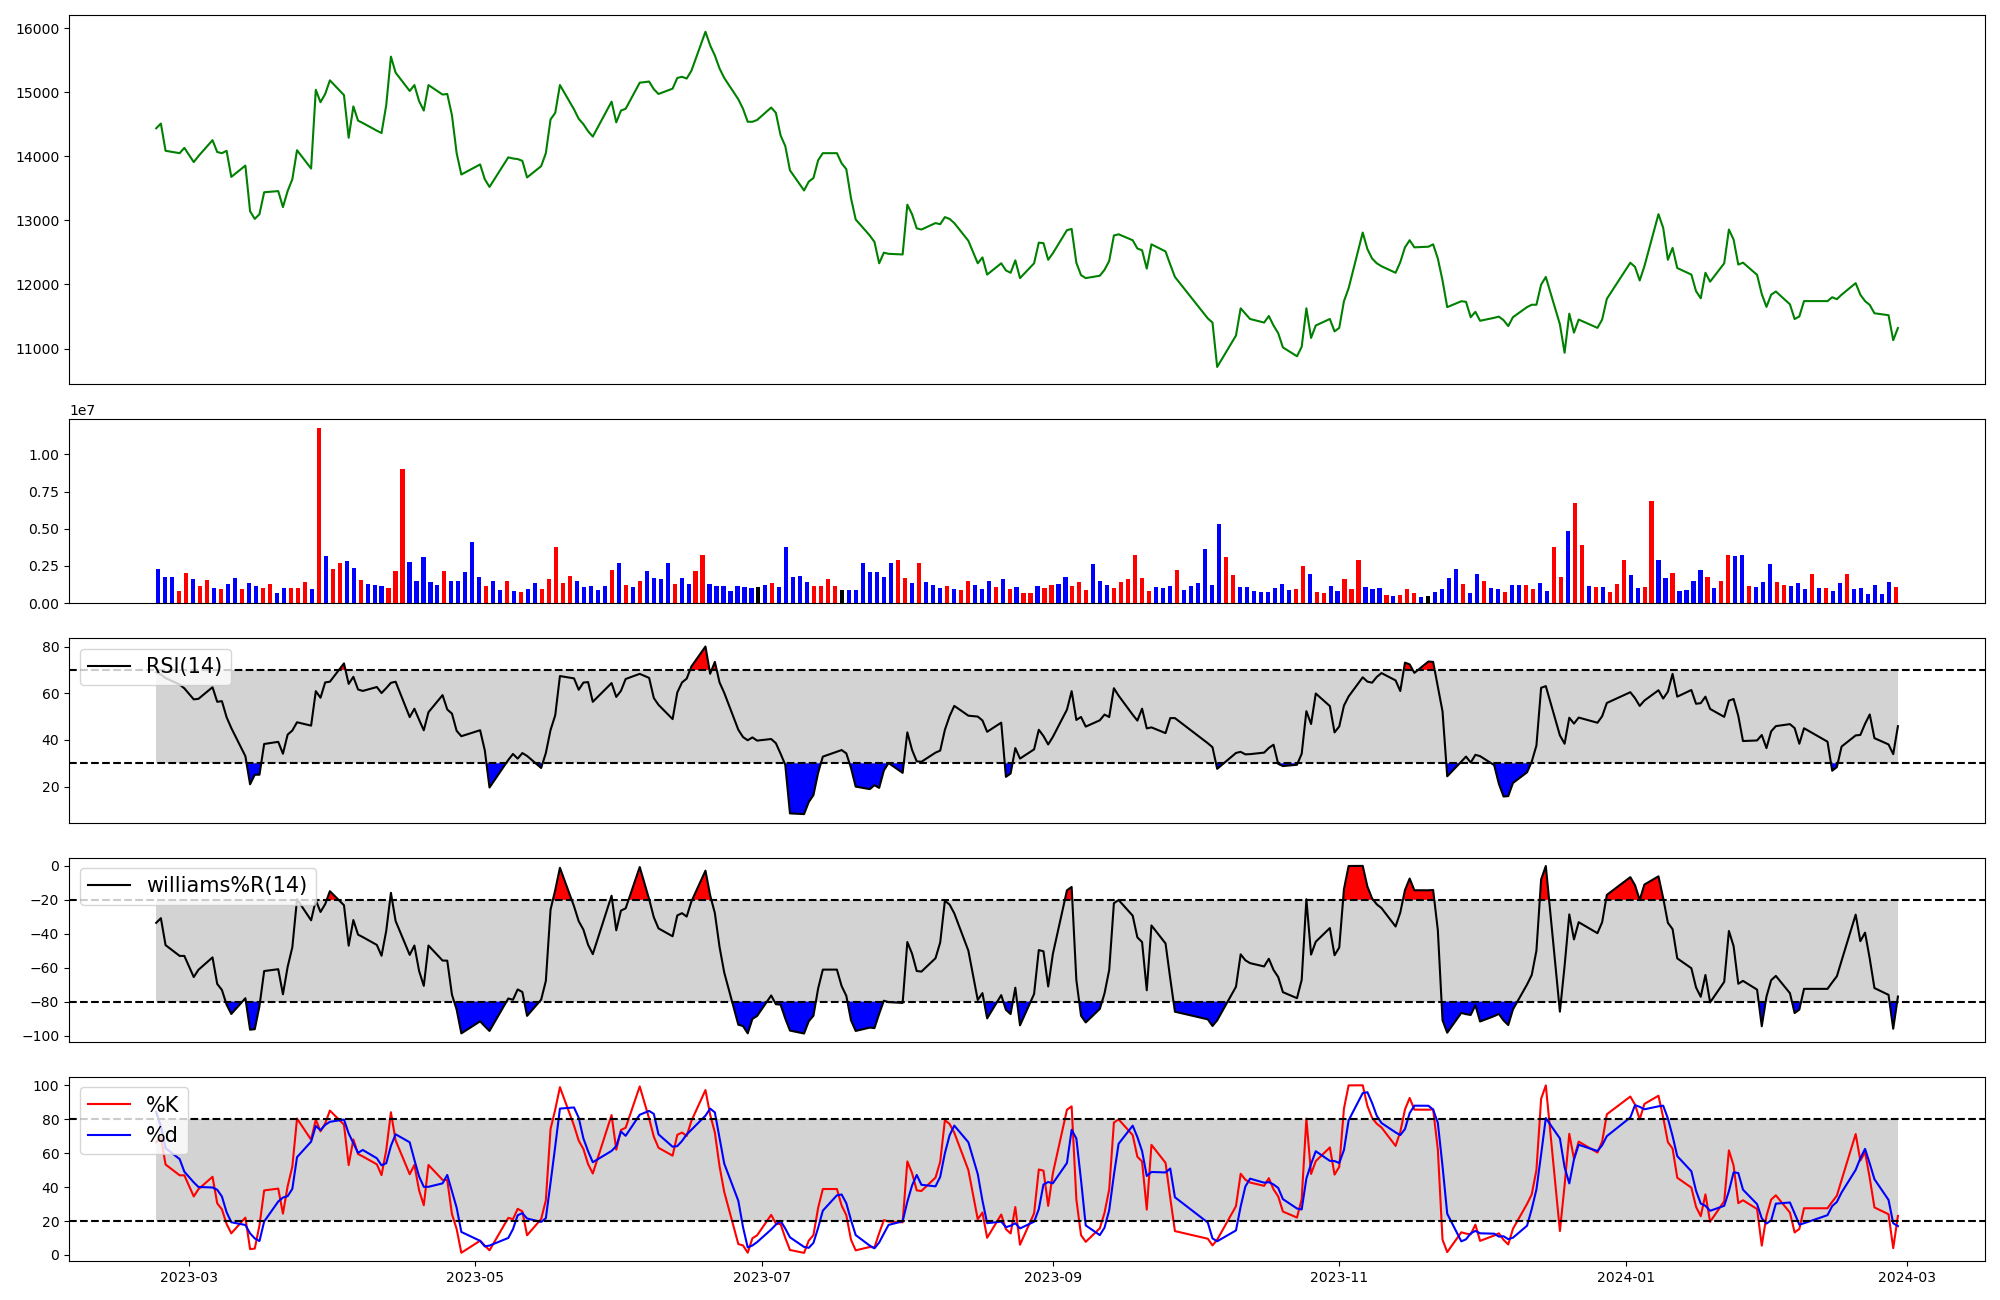The height and width of the screenshot is (1300, 2000).
Task: Click the highest peak of the green price line
Action: pos(705,33)
